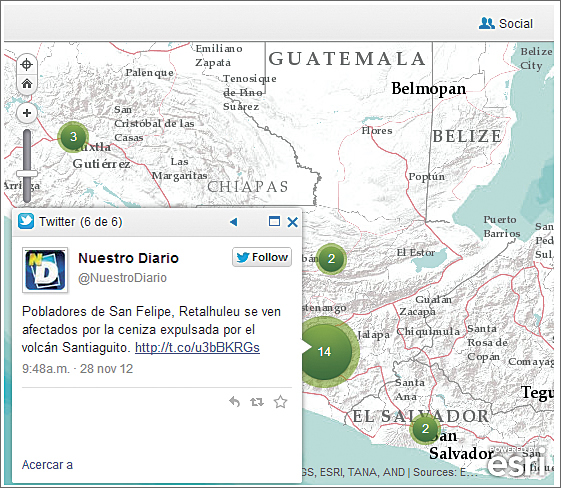561x488 pixels.
Task: Zoom in with the plus button
Action: point(27,113)
